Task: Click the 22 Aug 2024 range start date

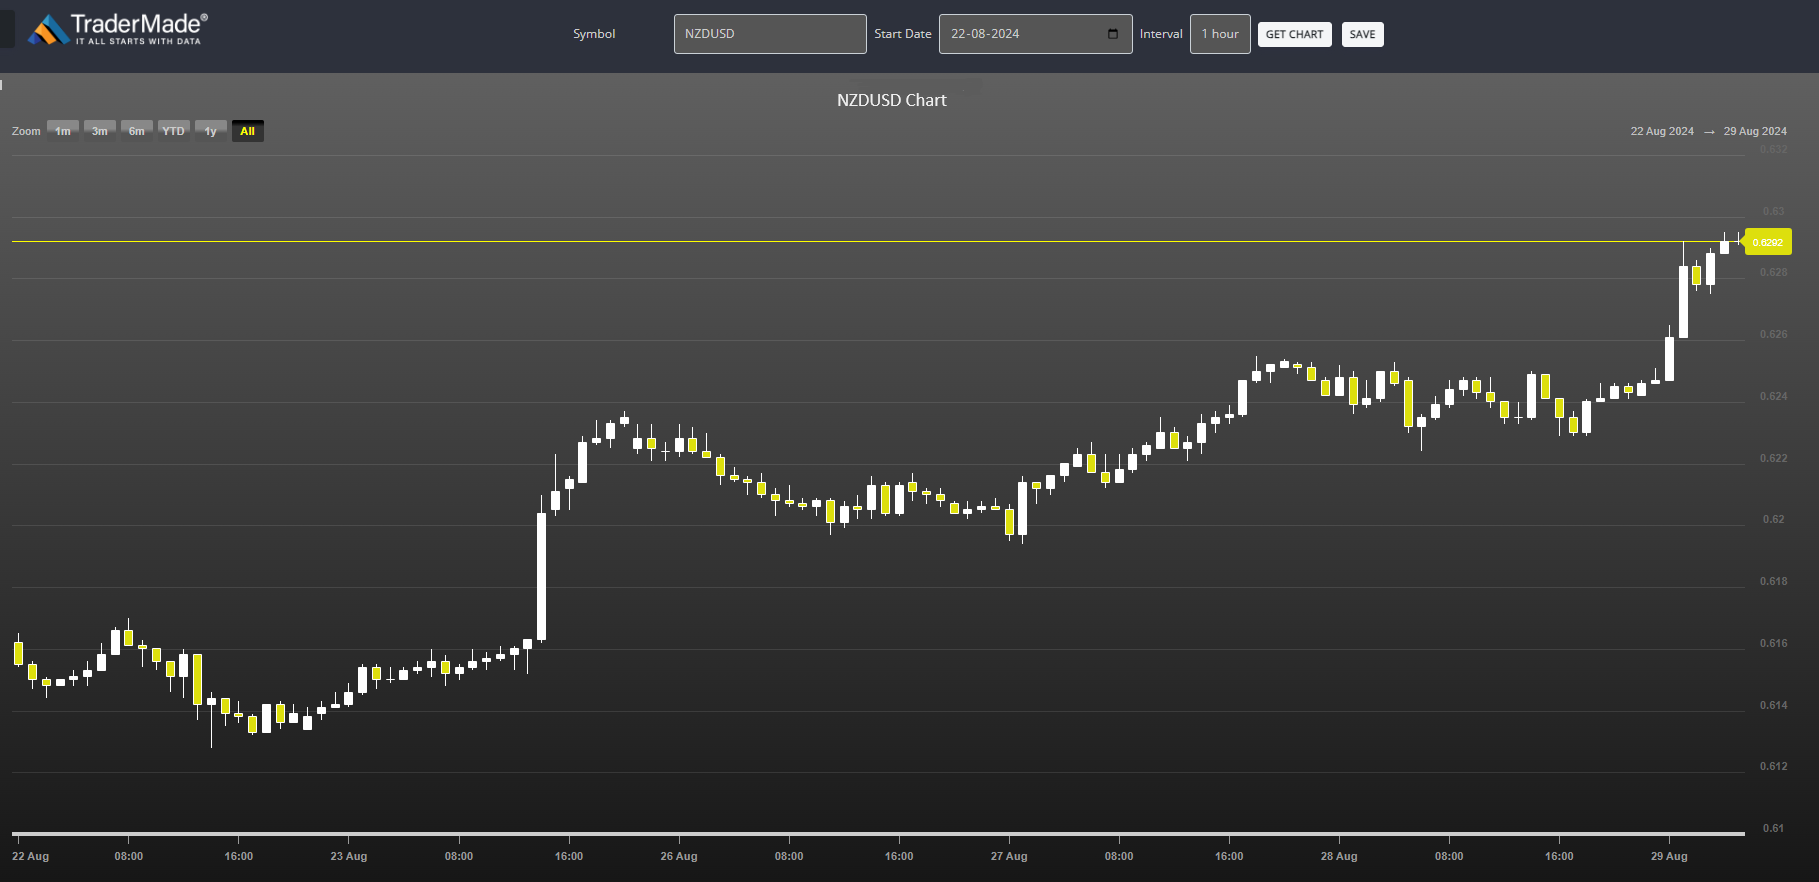Action: pyautogui.click(x=1662, y=131)
